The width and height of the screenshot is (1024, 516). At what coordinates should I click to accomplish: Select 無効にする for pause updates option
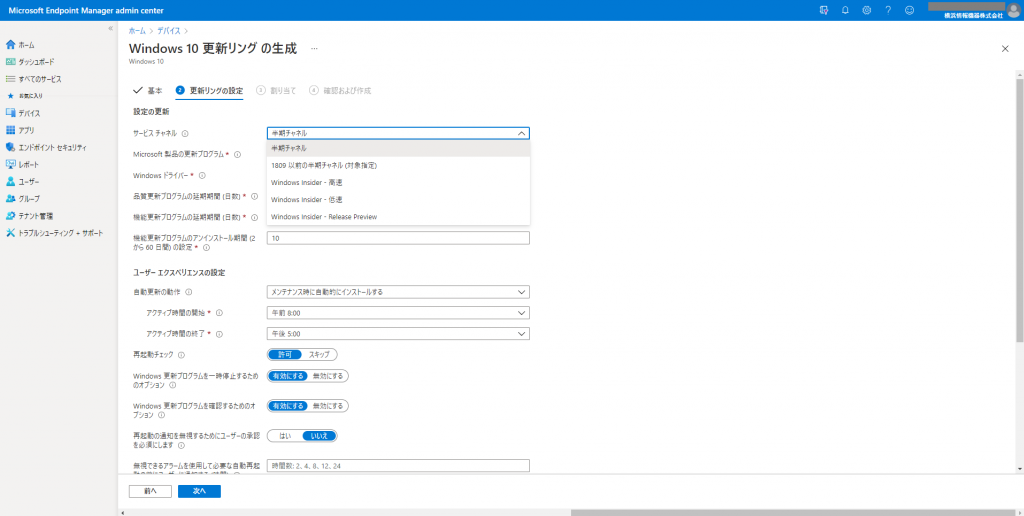coord(328,376)
